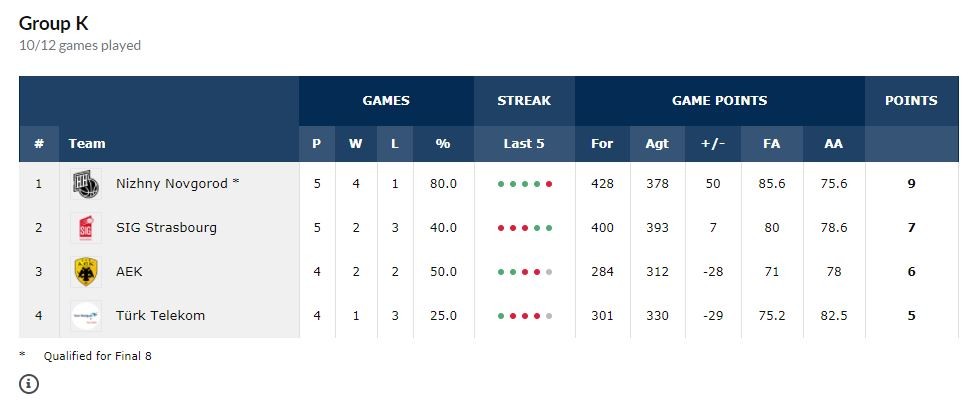Click the AEK team logo
Viewport: 974px width, 403px height.
tap(86, 272)
